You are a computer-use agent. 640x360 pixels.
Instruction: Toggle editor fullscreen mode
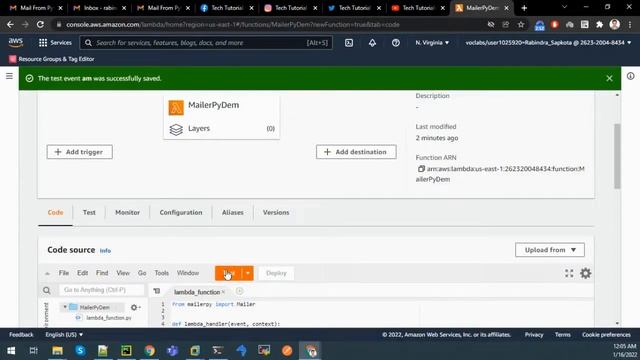coord(569,273)
